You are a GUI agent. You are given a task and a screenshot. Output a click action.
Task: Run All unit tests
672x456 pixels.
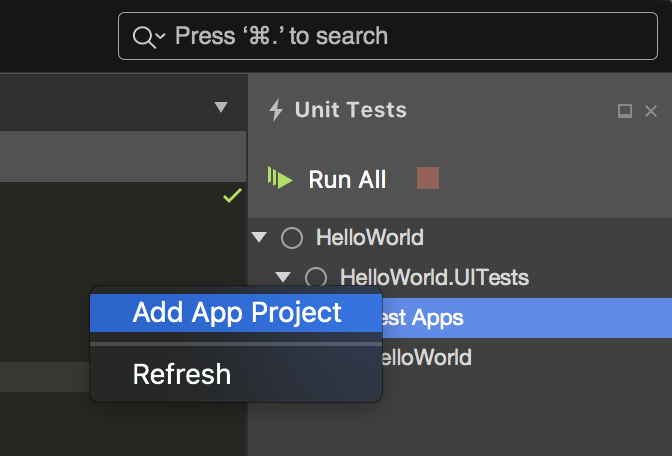click(347, 179)
